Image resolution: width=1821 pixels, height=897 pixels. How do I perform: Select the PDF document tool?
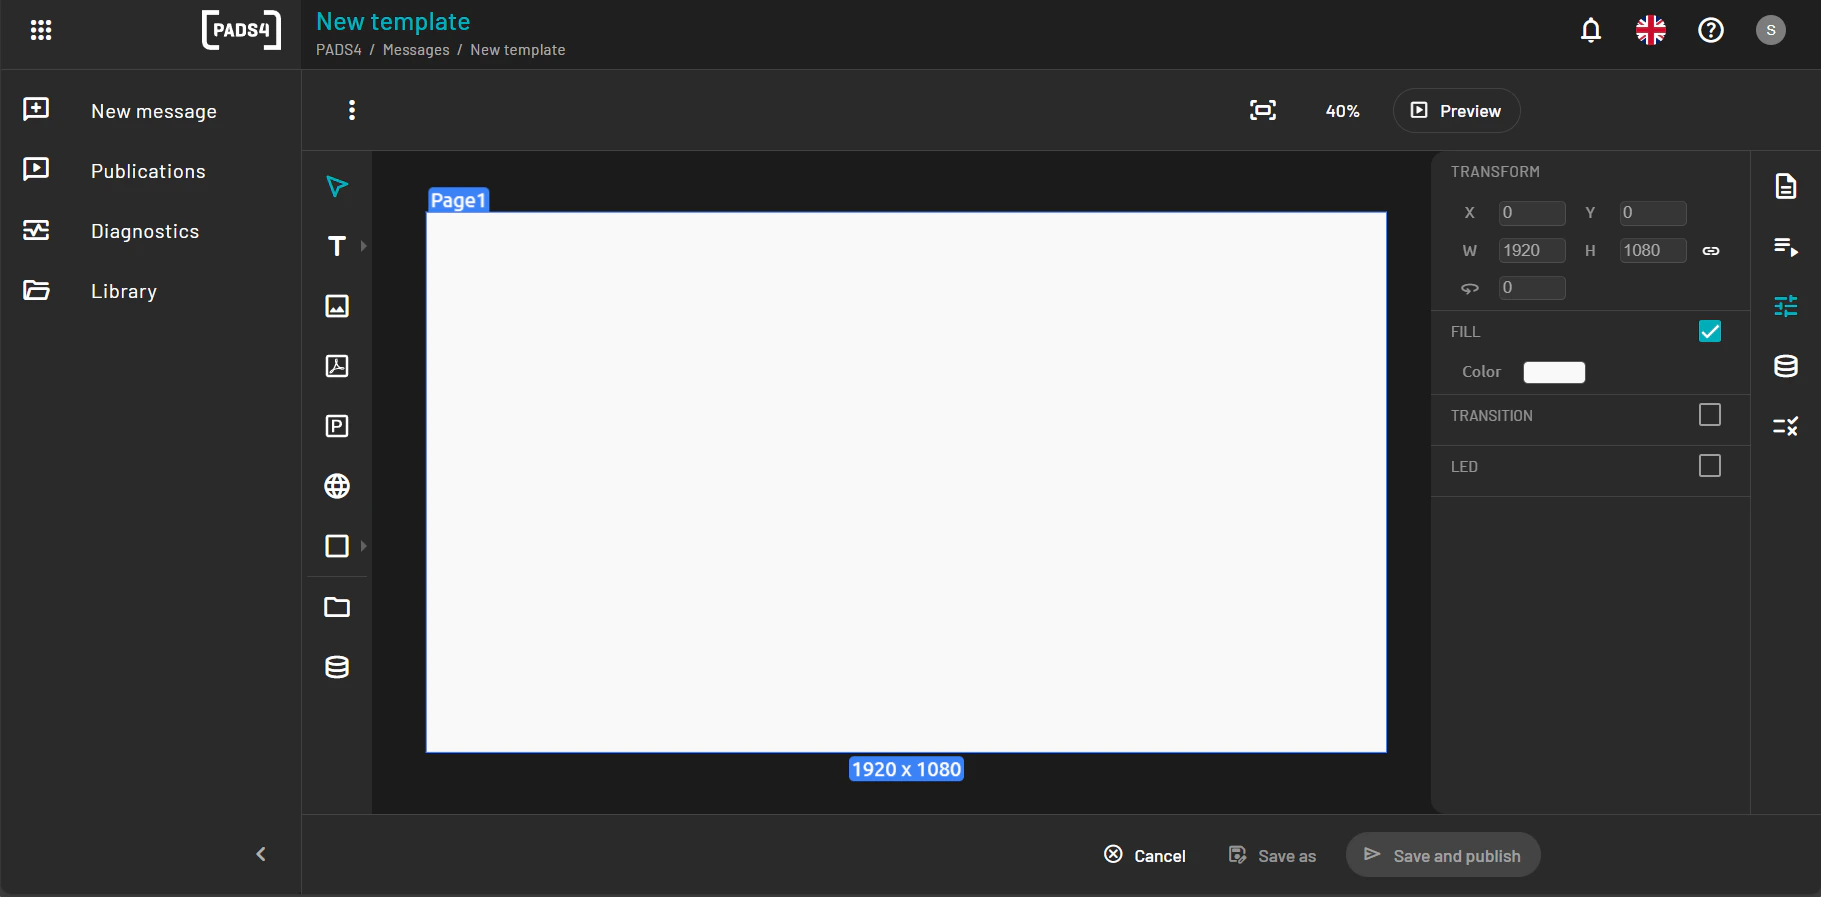[337, 366]
